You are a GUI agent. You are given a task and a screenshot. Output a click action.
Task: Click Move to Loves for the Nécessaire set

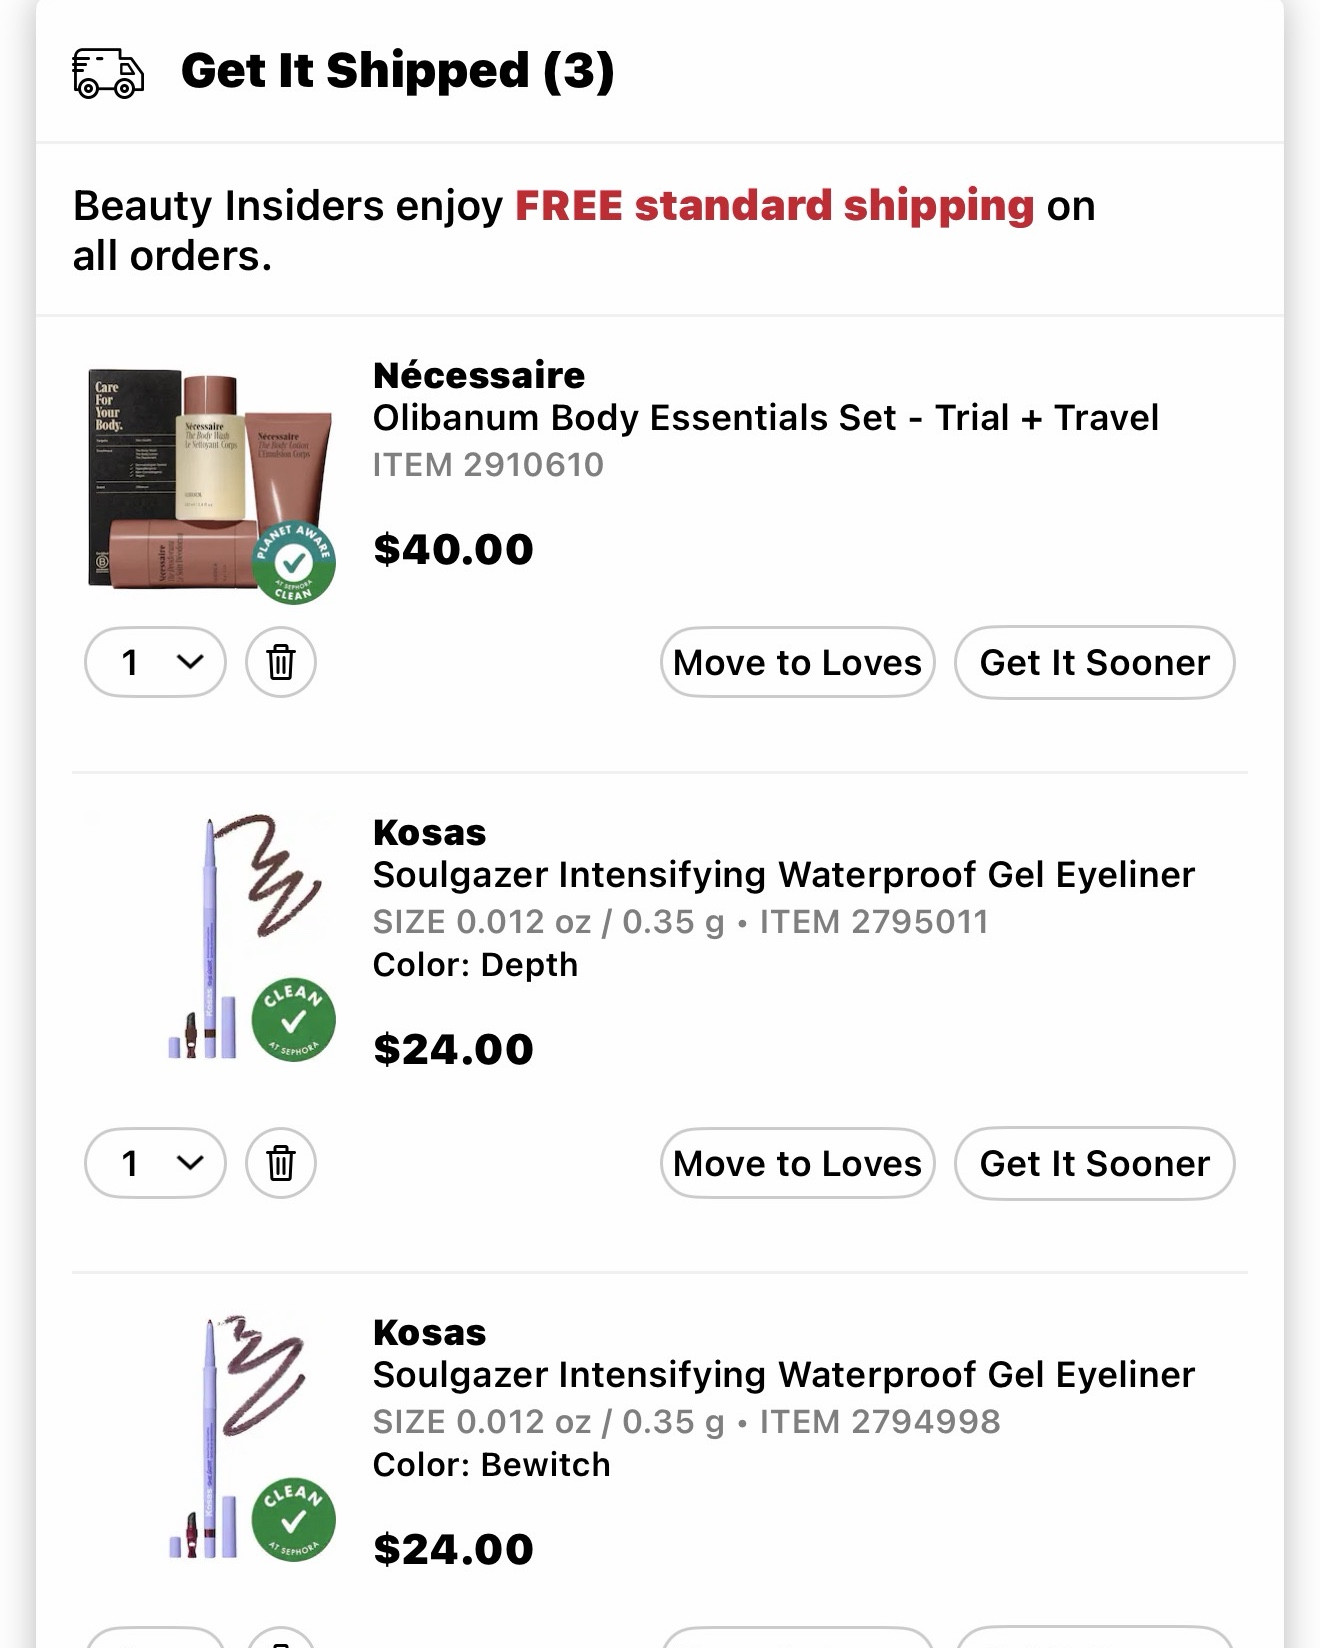click(796, 662)
